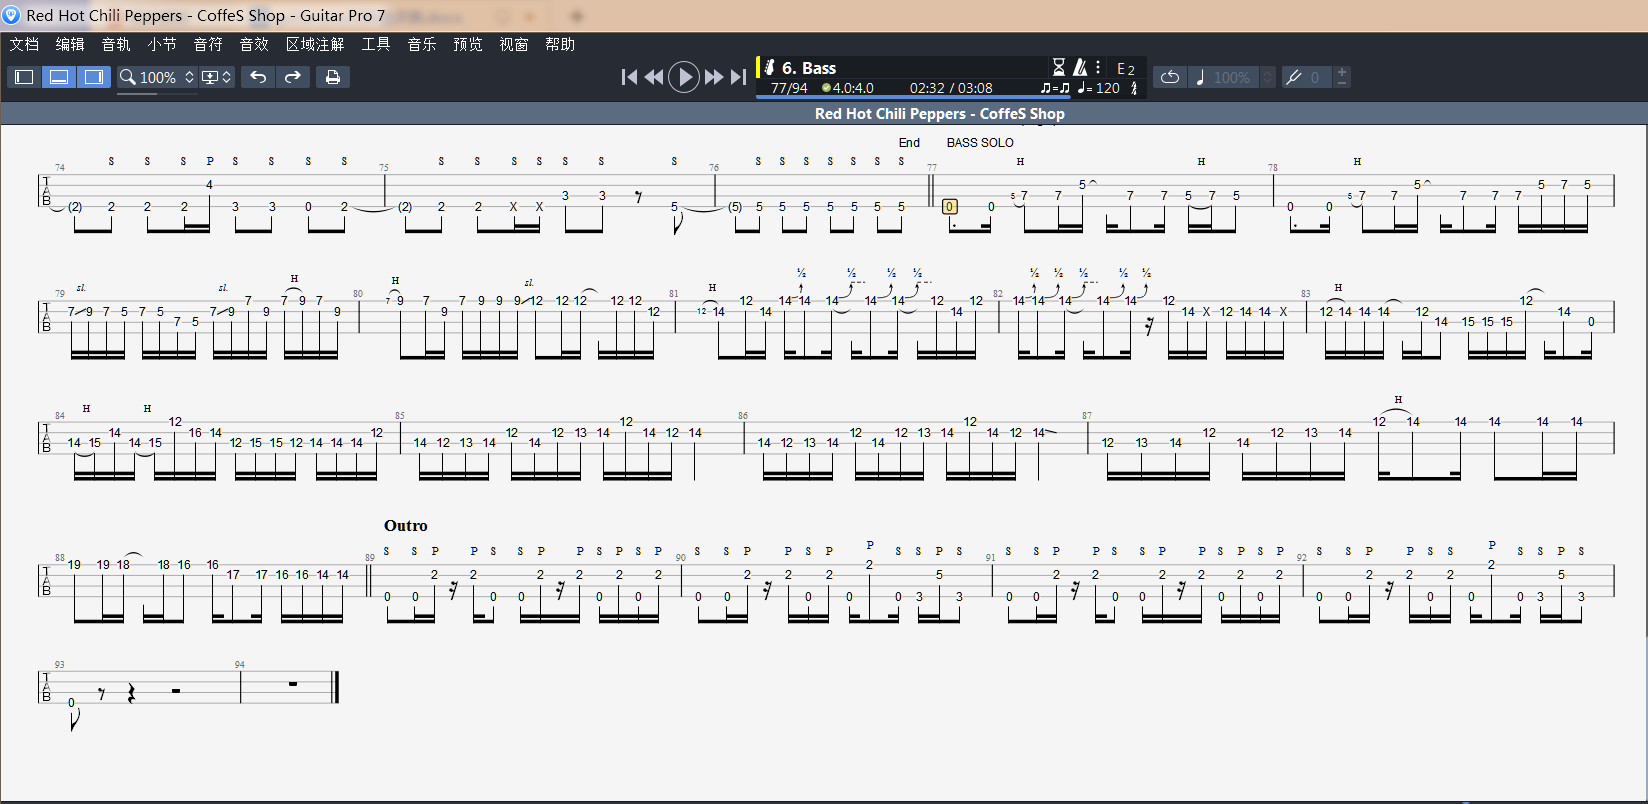Image resolution: width=1648 pixels, height=804 pixels.
Task: Open the relative speed 100% dropdown
Action: [x=1234, y=77]
